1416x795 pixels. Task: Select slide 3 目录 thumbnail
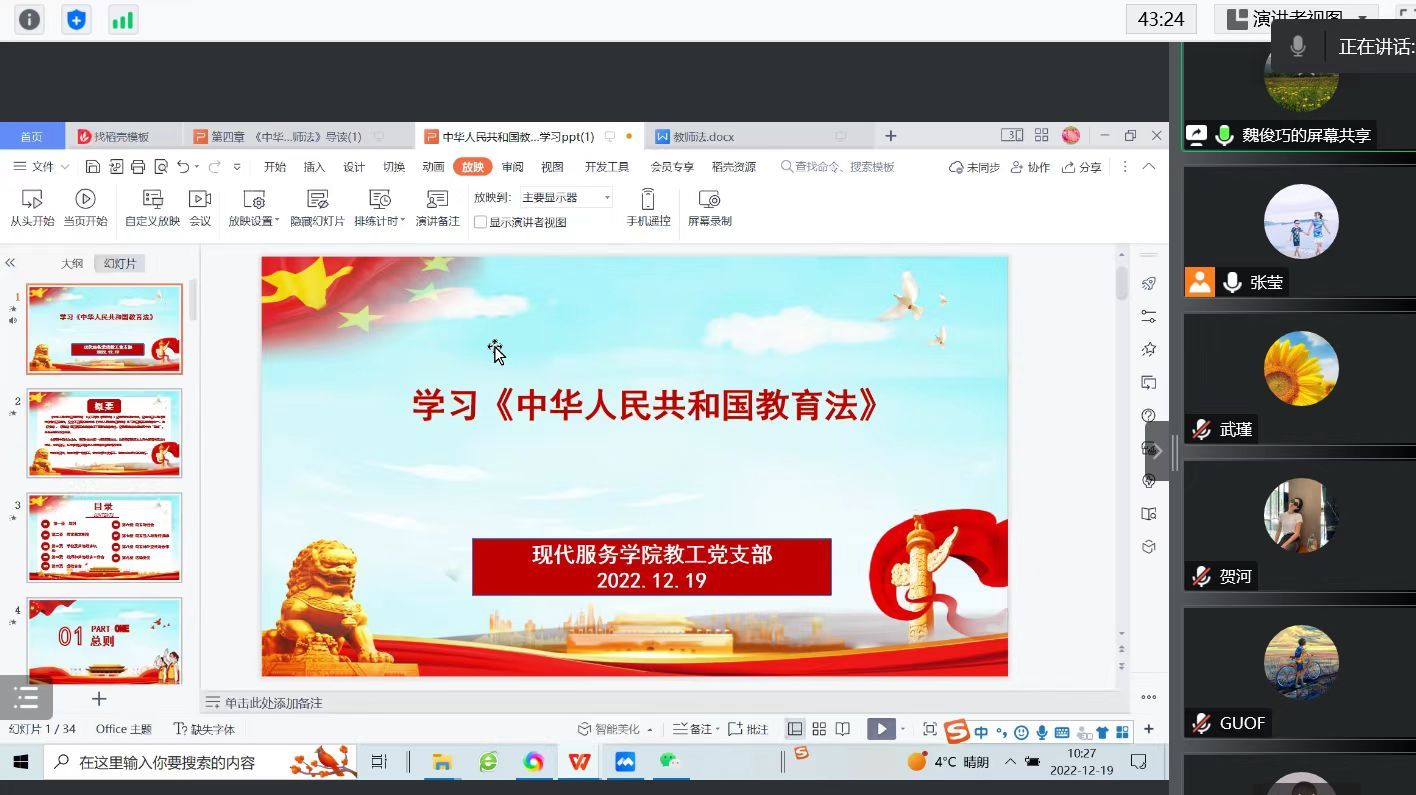[x=104, y=537]
